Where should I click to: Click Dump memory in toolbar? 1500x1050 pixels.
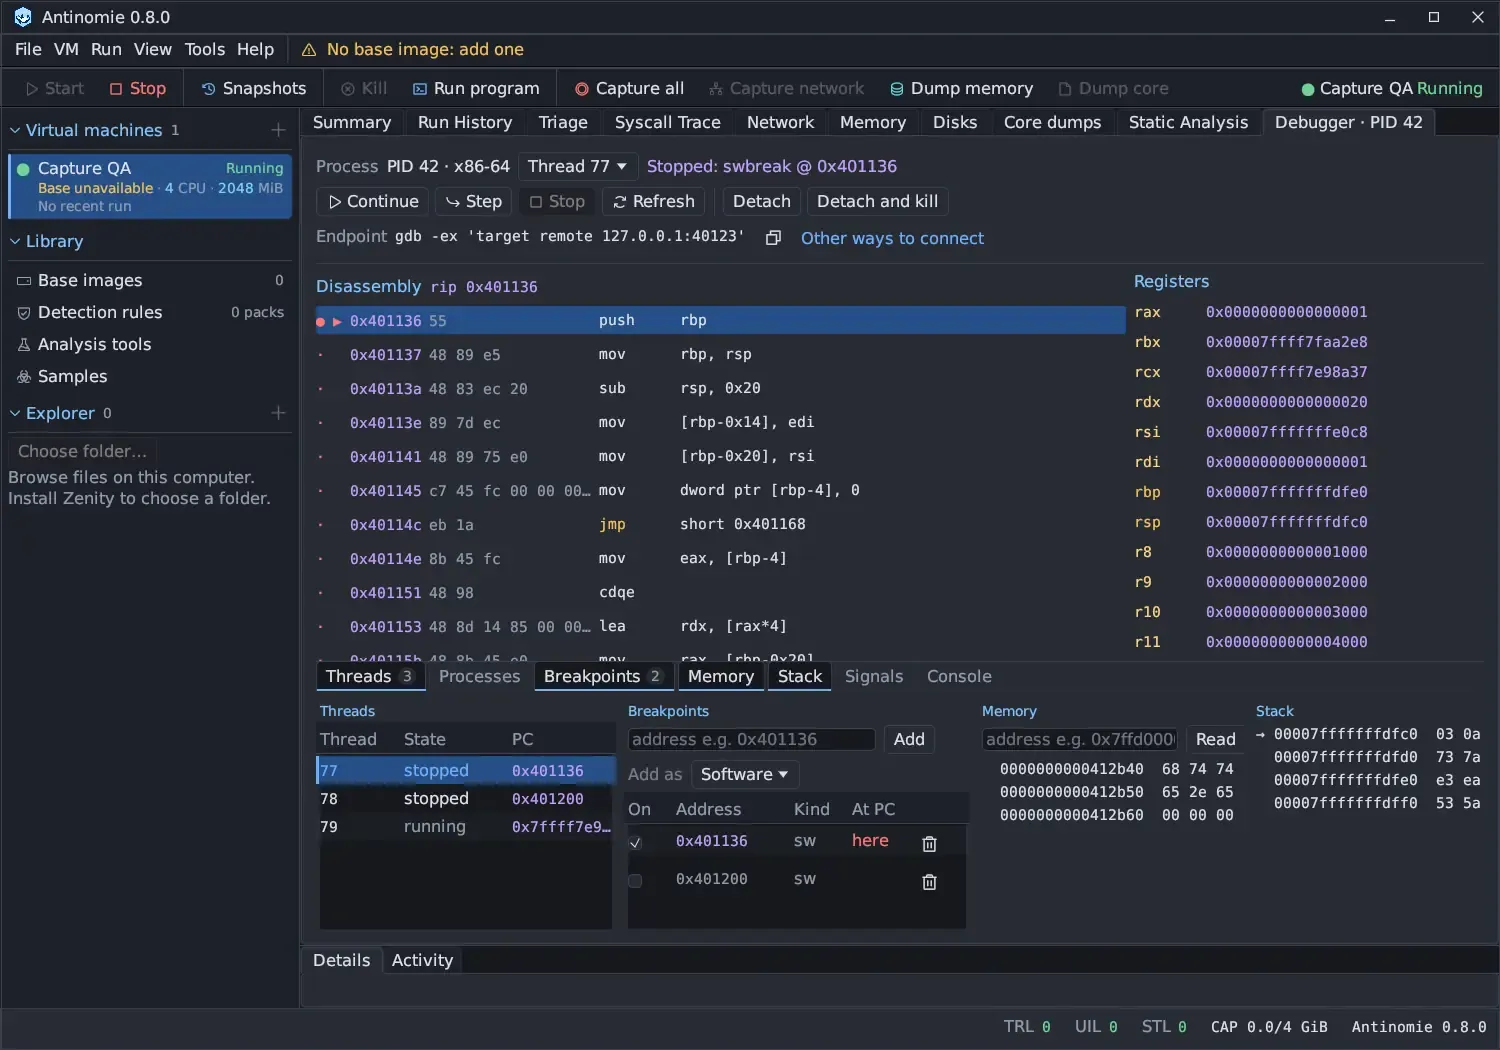tap(962, 89)
